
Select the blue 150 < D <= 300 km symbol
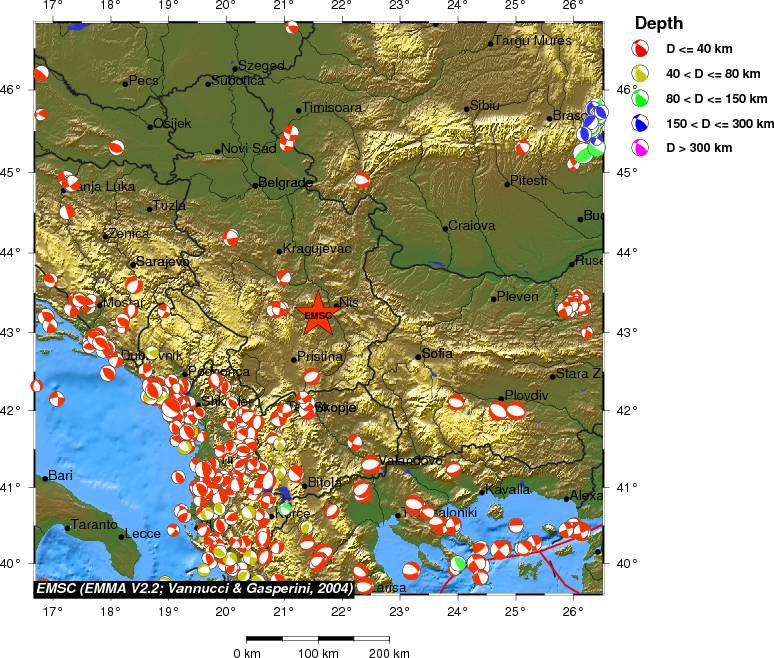640,123
